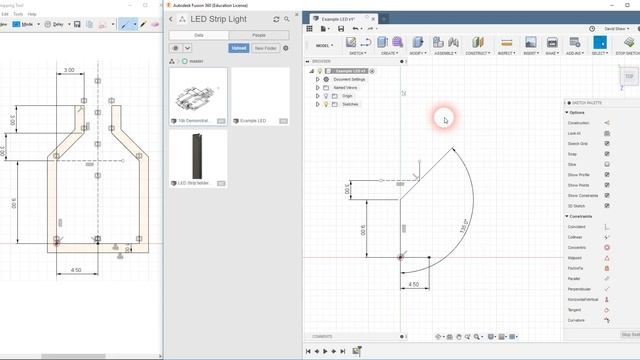Viewport: 640px width, 360px height.
Task: Toggle the Sketch Grid checkbox
Action: pos(607,144)
